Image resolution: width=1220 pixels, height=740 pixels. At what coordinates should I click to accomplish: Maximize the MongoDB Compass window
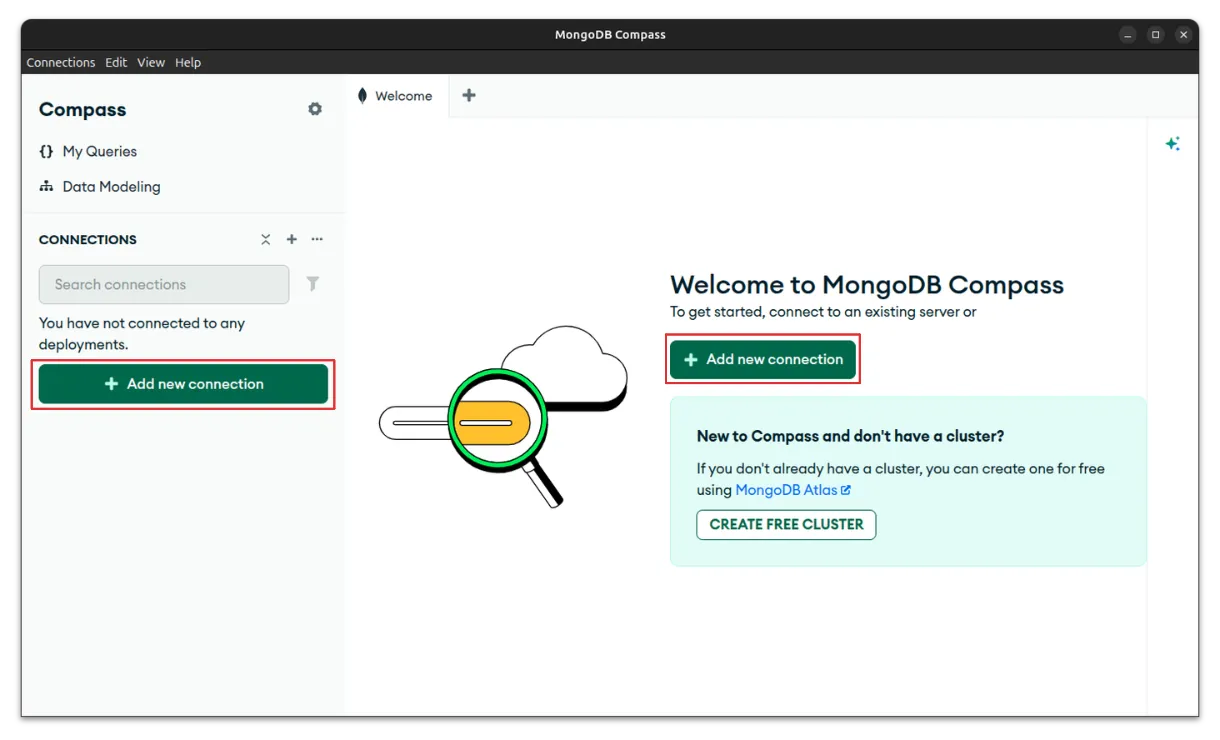coord(1155,35)
